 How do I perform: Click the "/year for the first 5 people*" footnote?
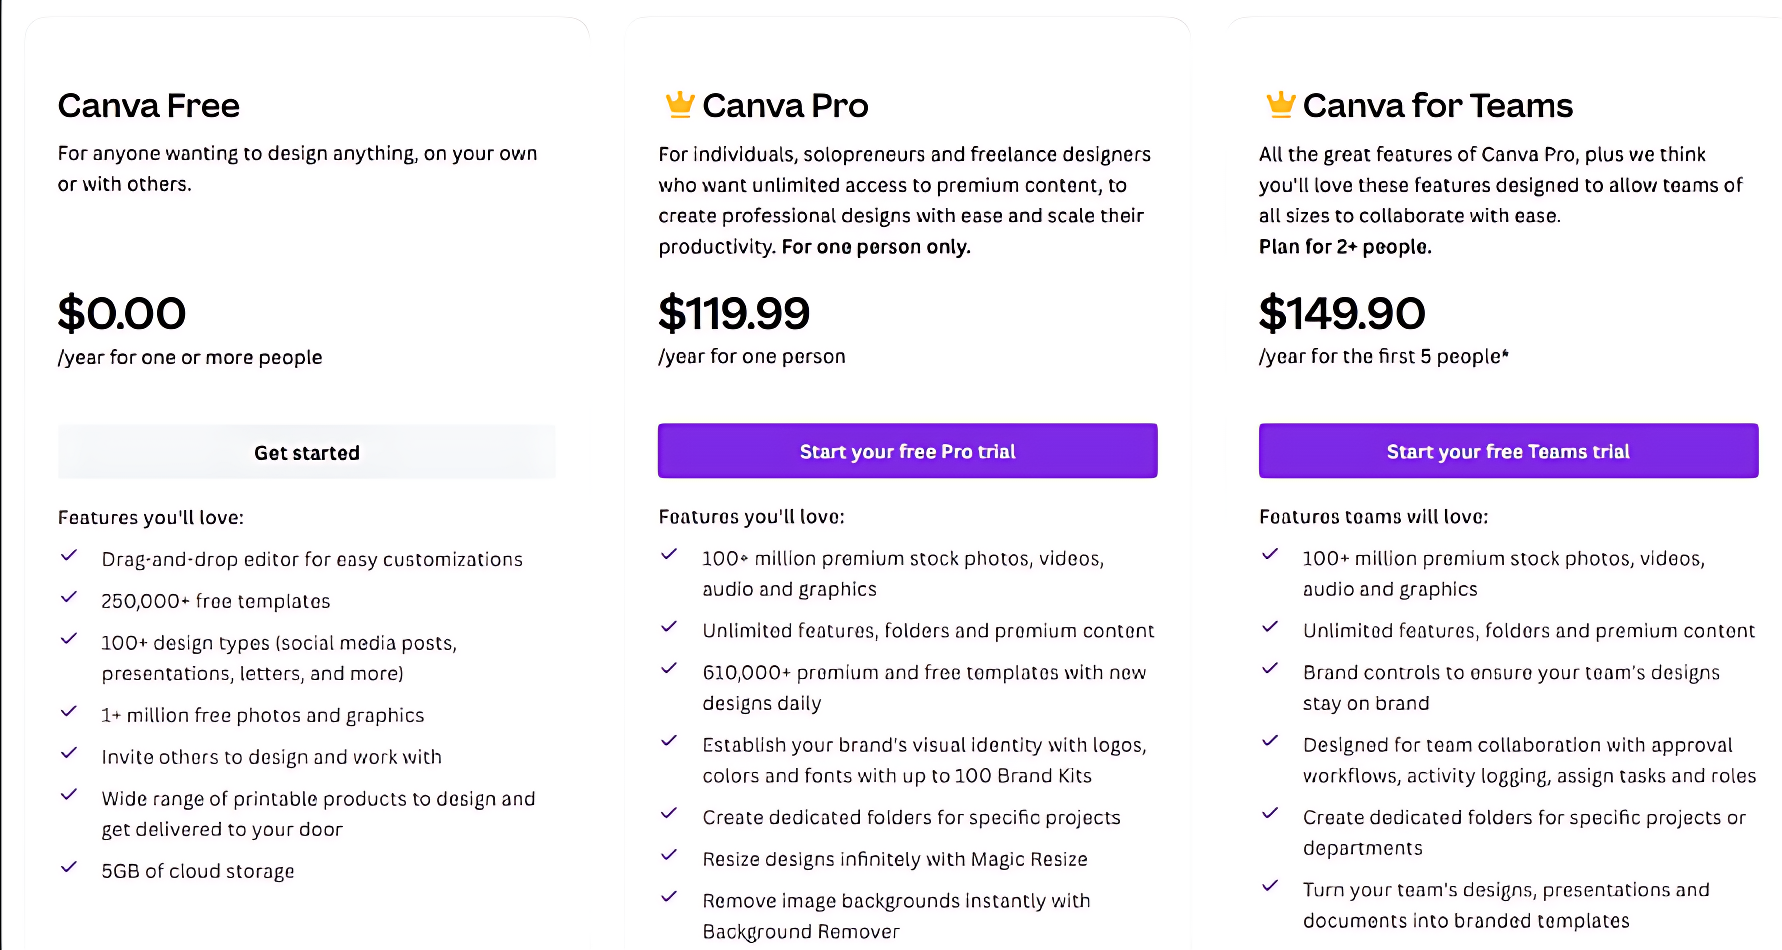pyautogui.click(x=1384, y=356)
